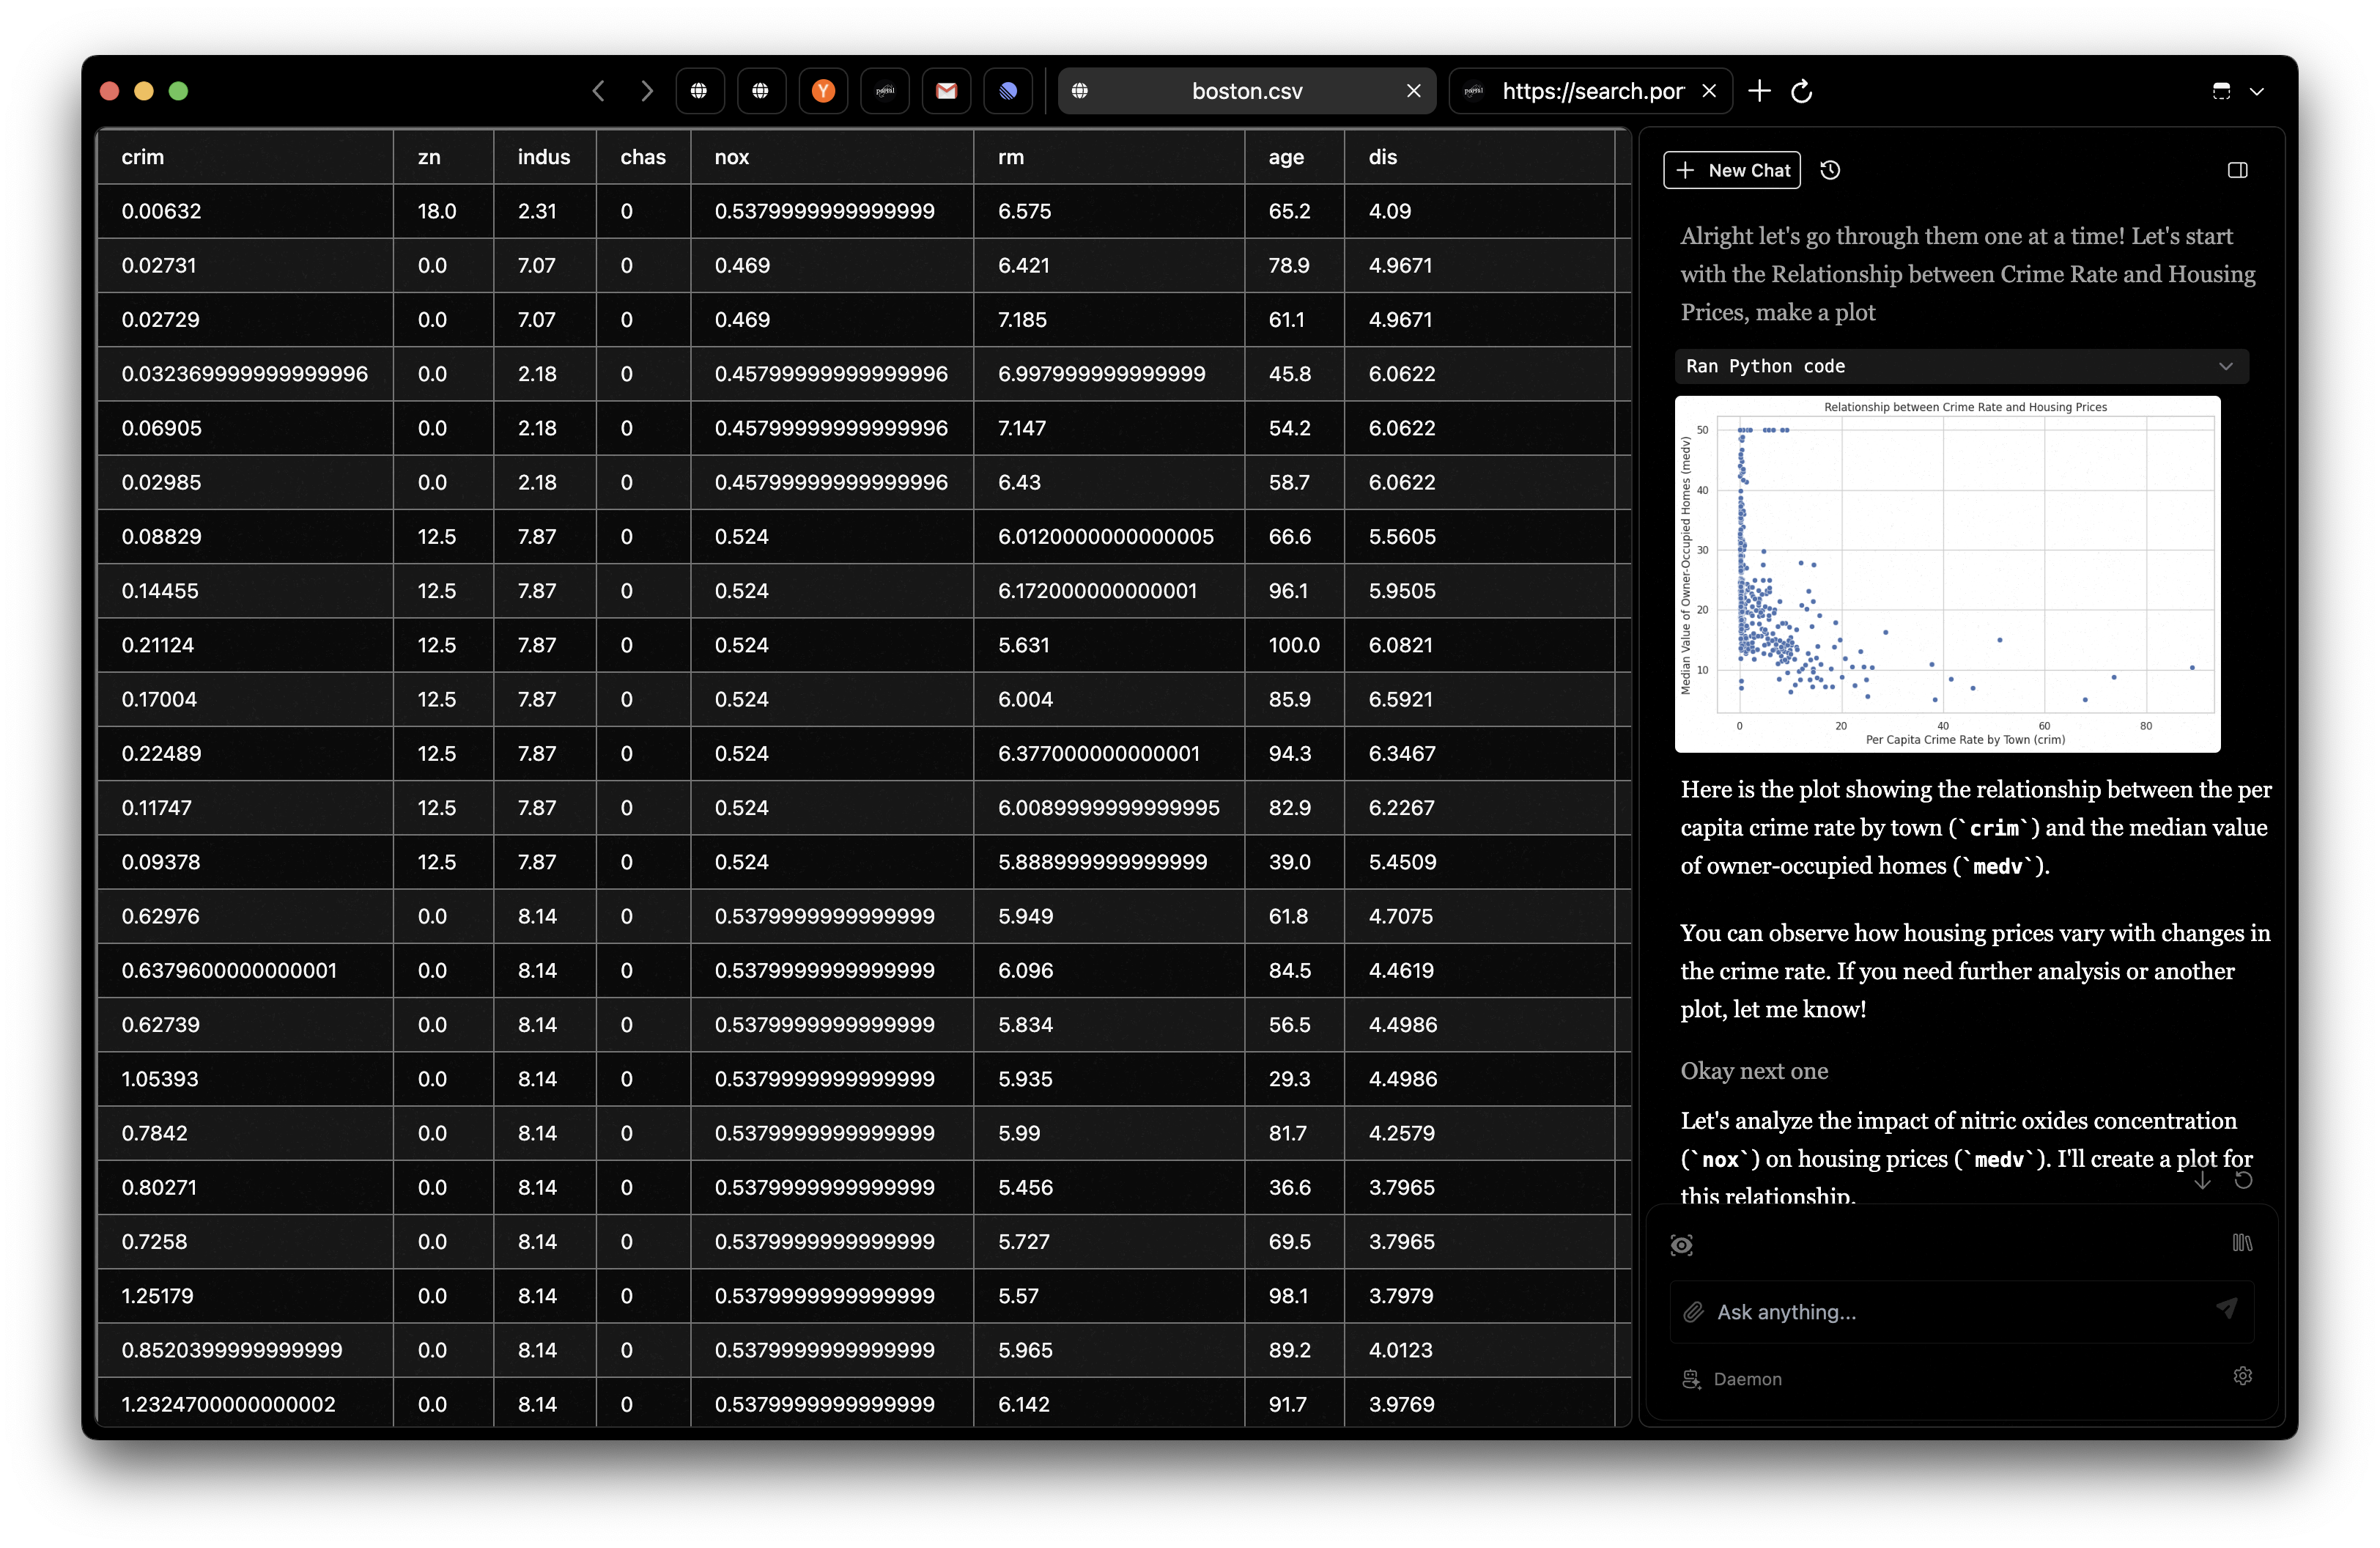The width and height of the screenshot is (2380, 1548).
Task: Go forward with the right arrow
Action: 647,91
